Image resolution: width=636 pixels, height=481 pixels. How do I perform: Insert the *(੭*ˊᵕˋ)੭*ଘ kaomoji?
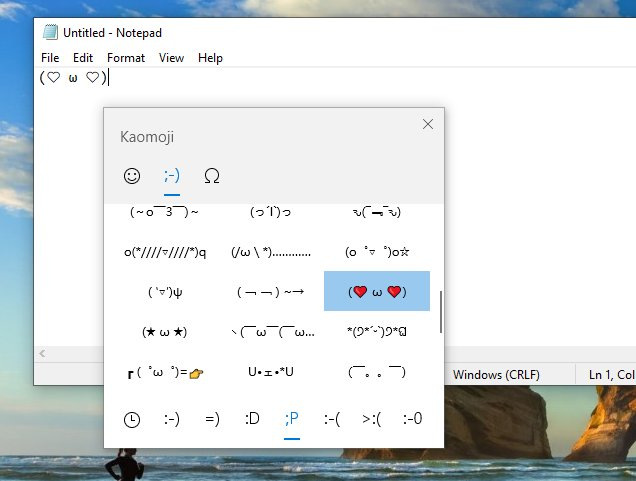pyautogui.click(x=377, y=332)
